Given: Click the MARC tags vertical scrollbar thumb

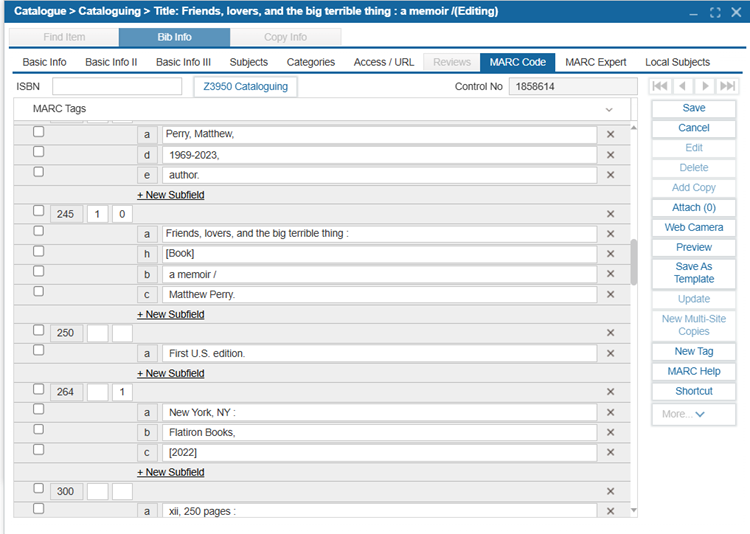Looking at the screenshot, I should (634, 262).
